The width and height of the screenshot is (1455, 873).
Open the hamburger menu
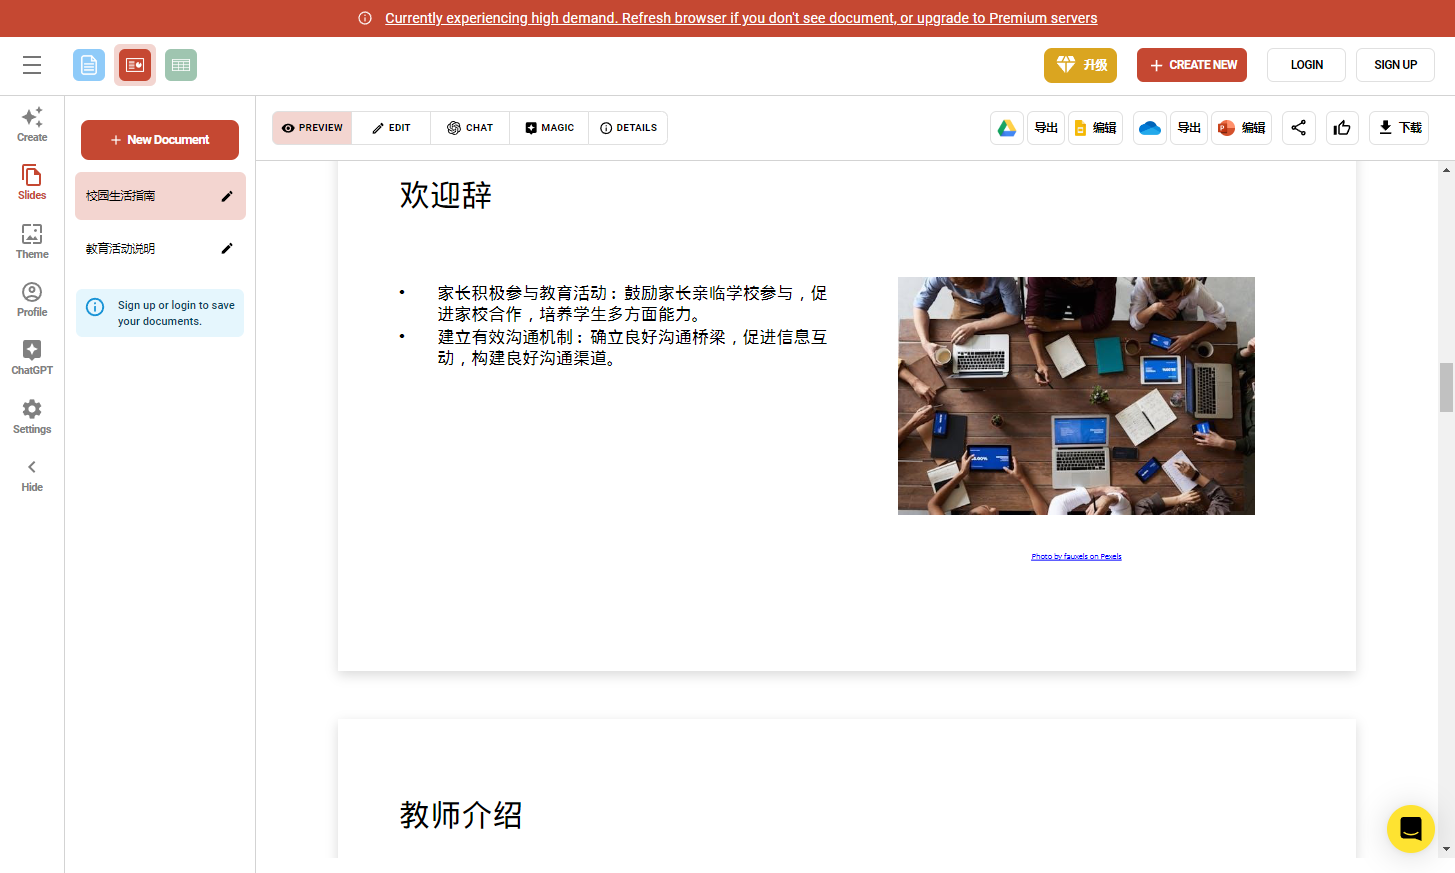click(x=32, y=65)
